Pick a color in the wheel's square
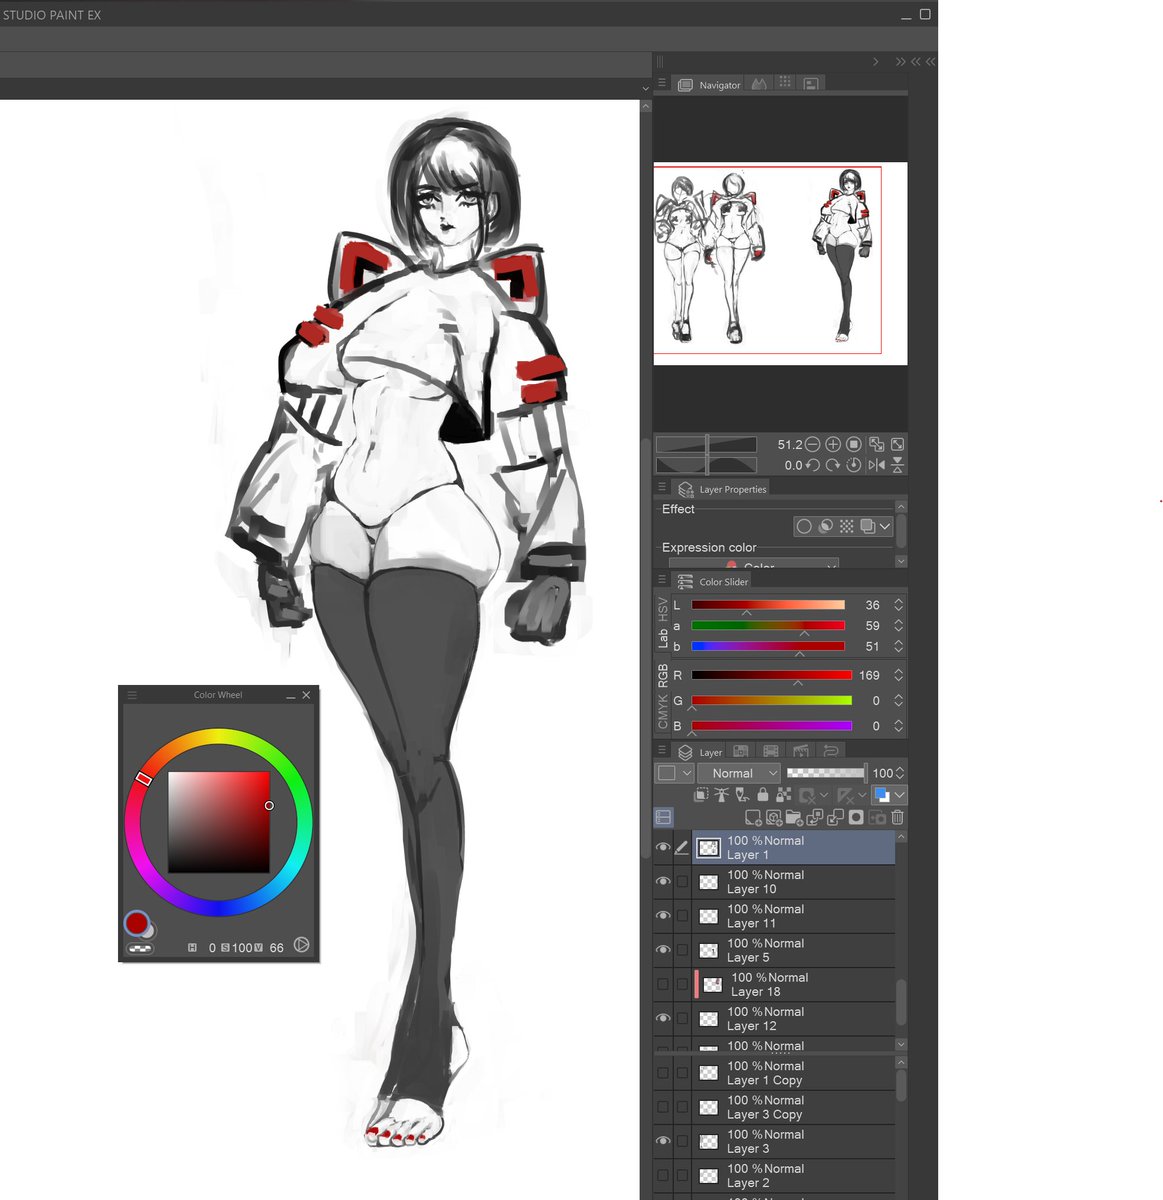Viewport: 1163px width, 1200px height. click(218, 822)
